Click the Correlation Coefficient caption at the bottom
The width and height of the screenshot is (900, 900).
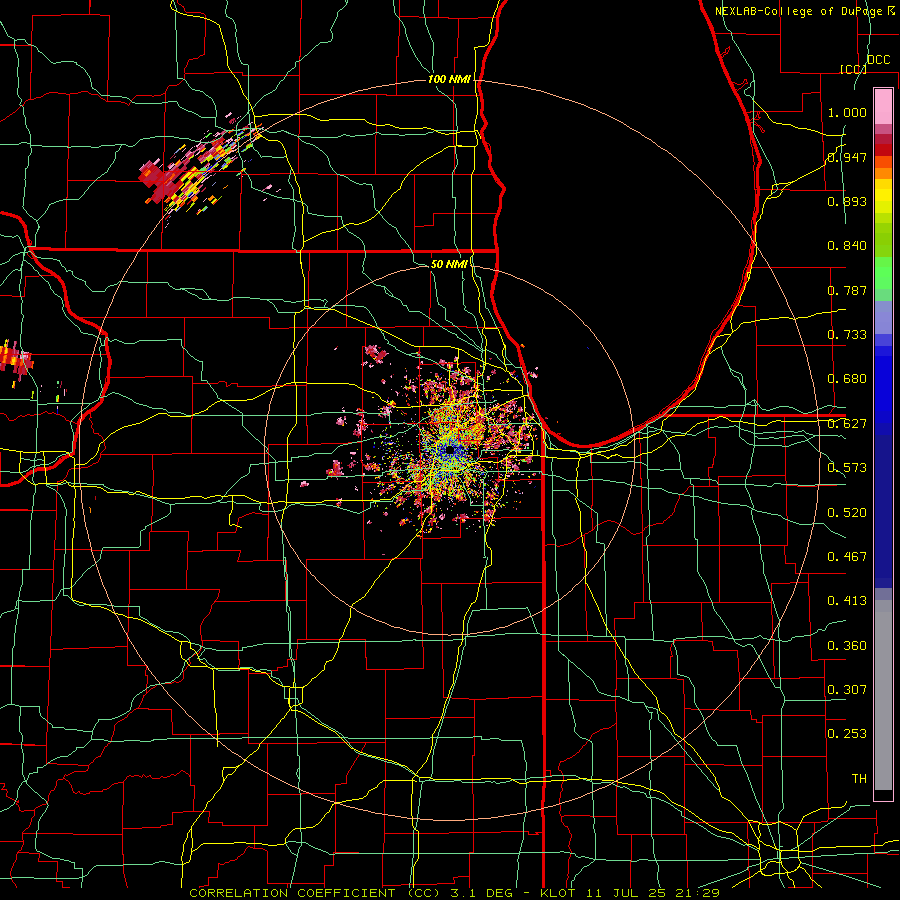(x=454, y=893)
